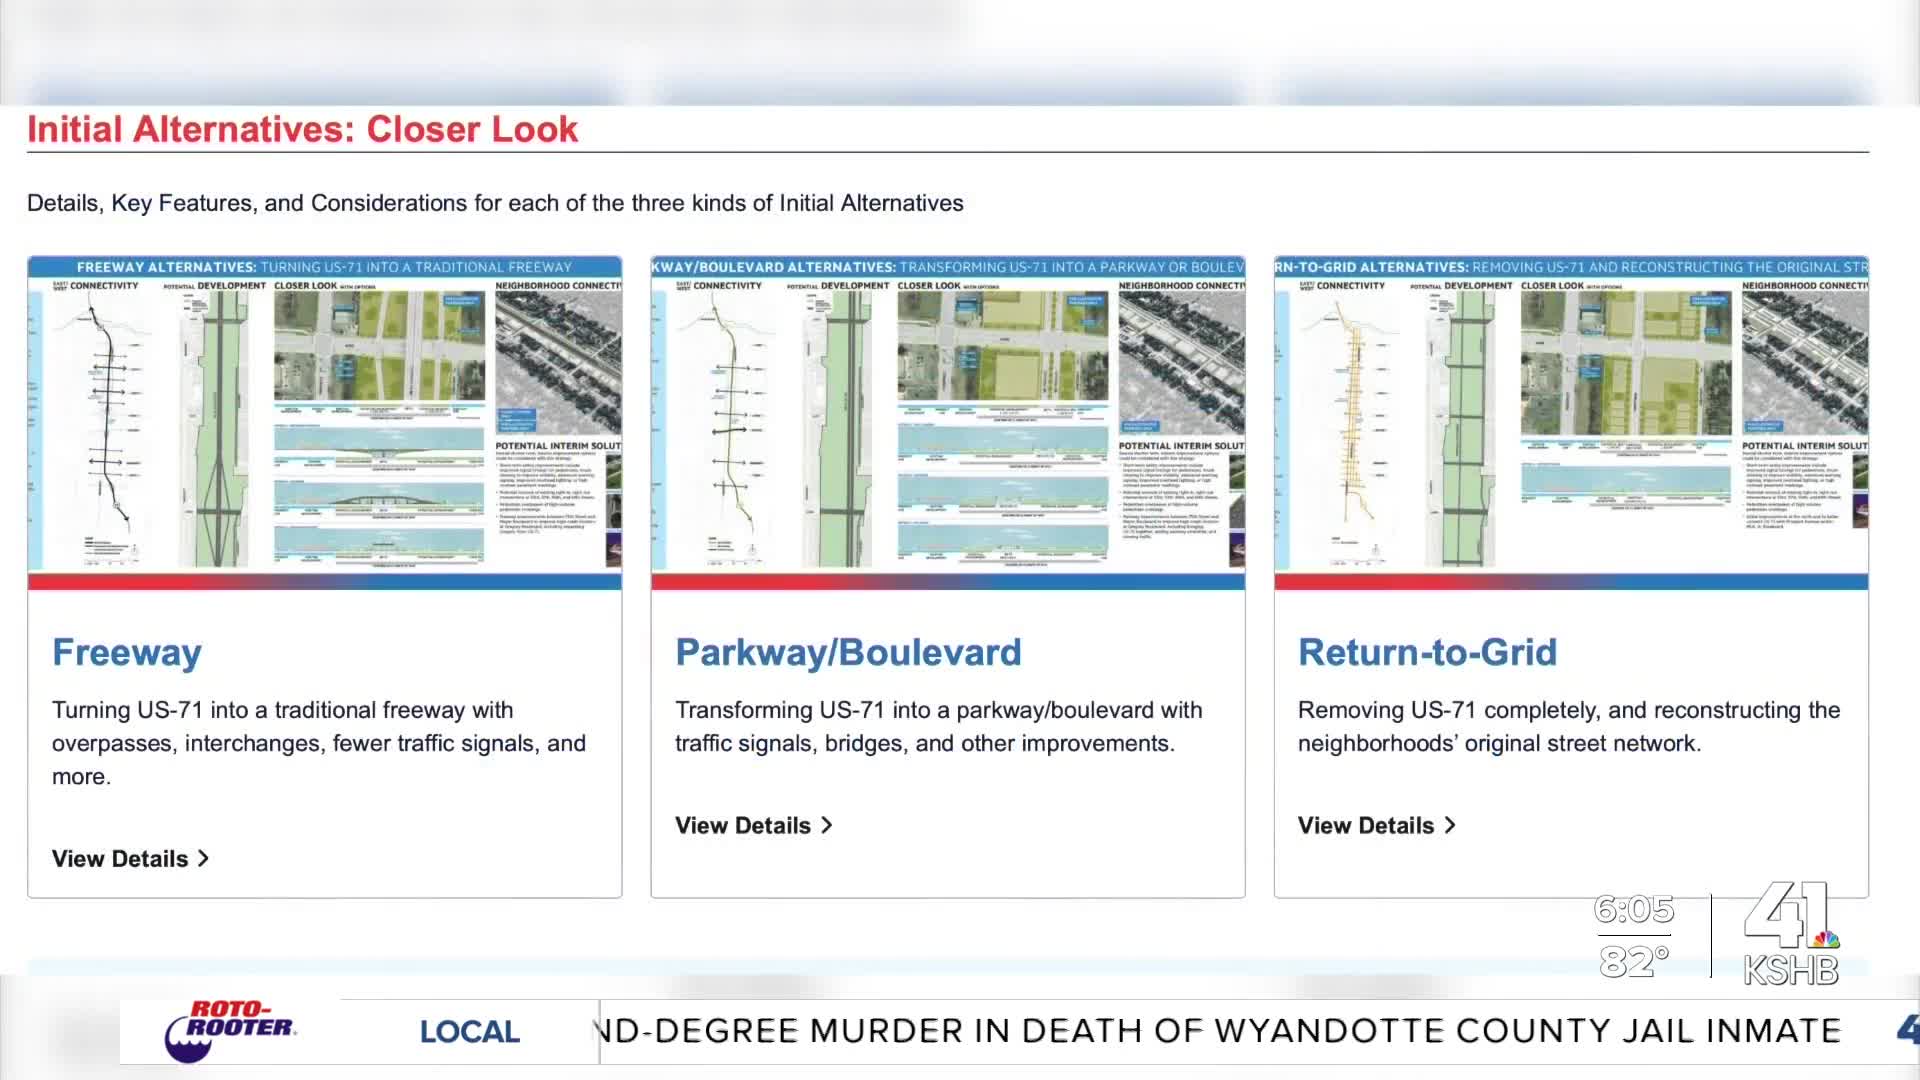
Task: Click the Roto-Rooter sponsor logo
Action: coord(230,1031)
